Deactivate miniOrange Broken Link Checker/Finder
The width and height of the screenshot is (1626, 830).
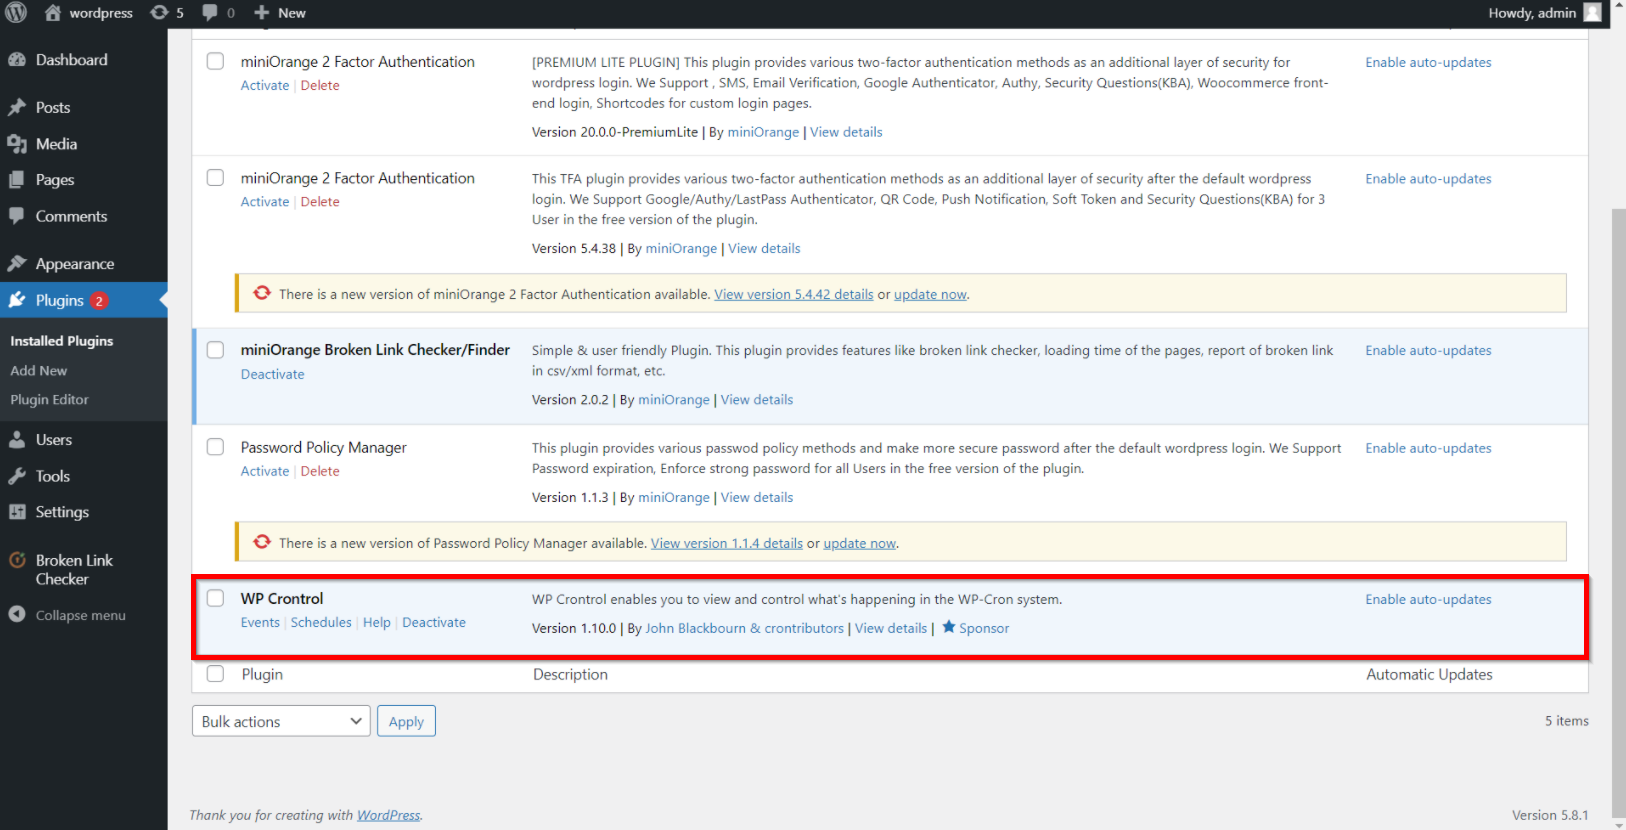click(273, 374)
